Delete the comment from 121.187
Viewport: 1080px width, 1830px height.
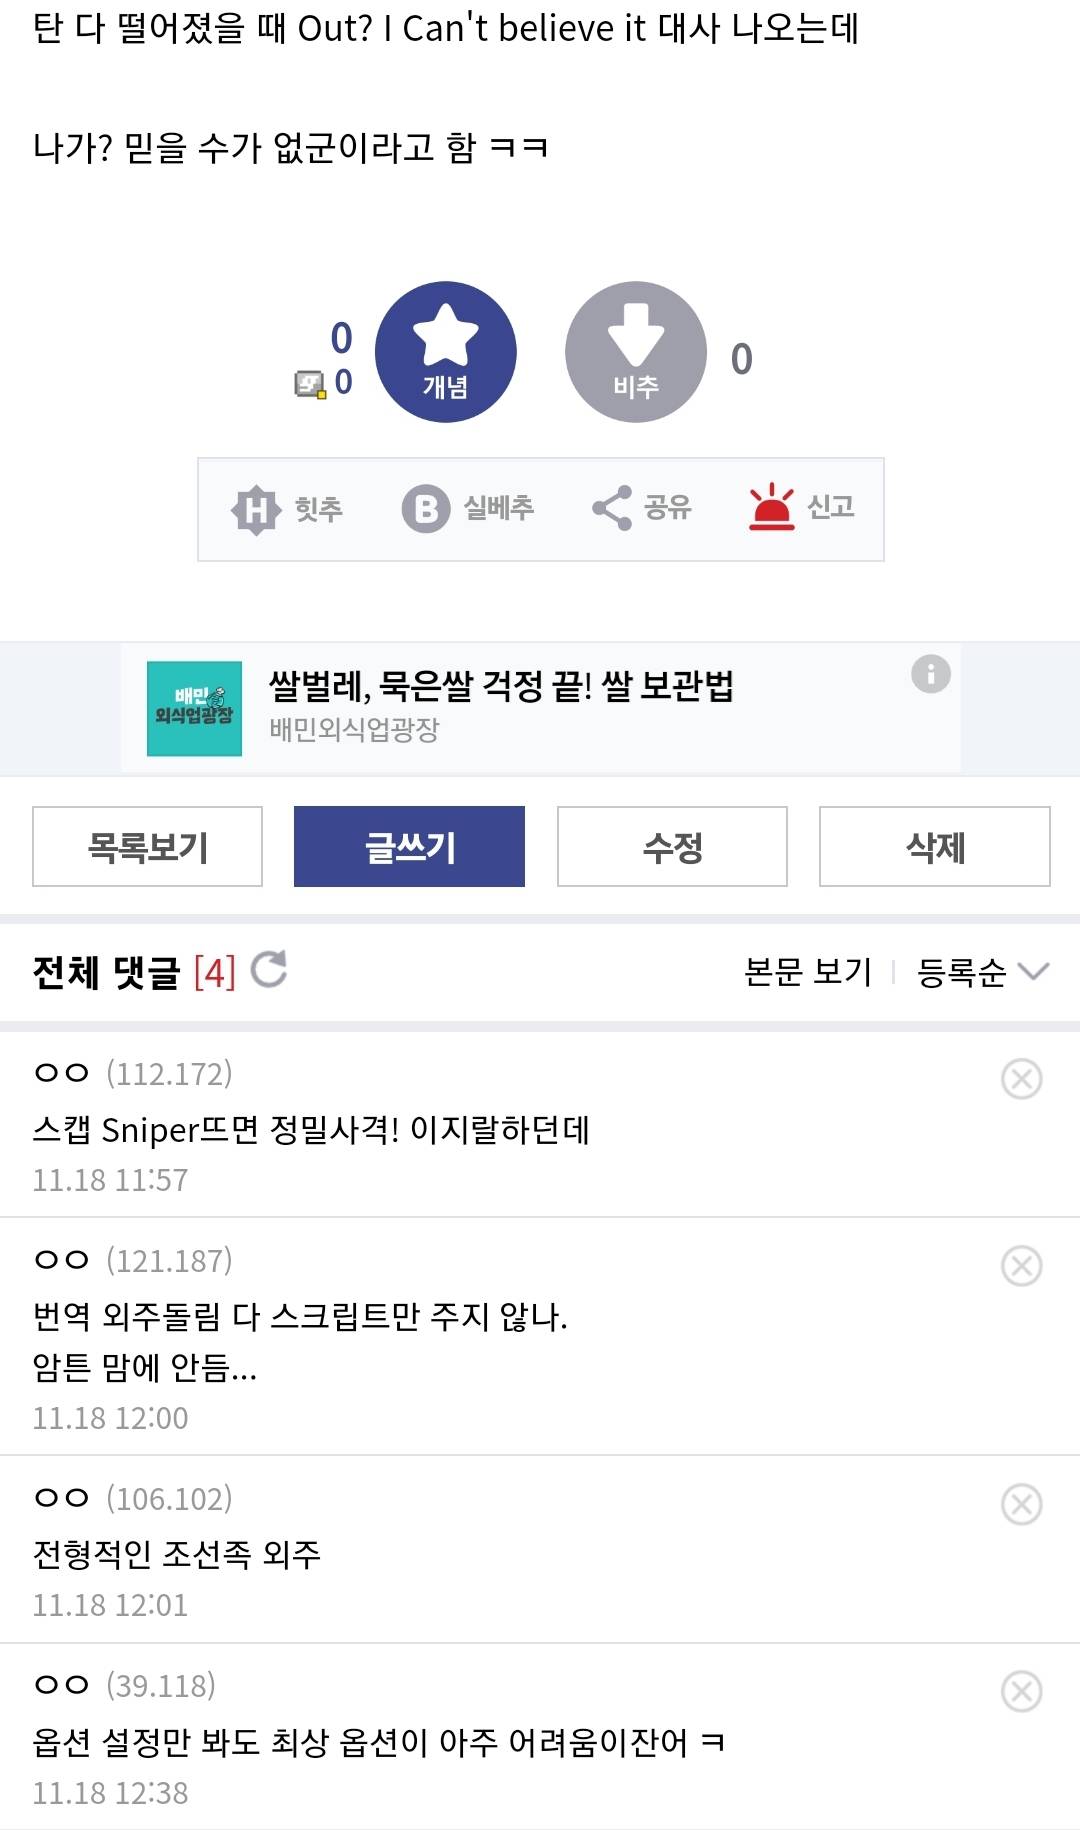[1021, 1266]
